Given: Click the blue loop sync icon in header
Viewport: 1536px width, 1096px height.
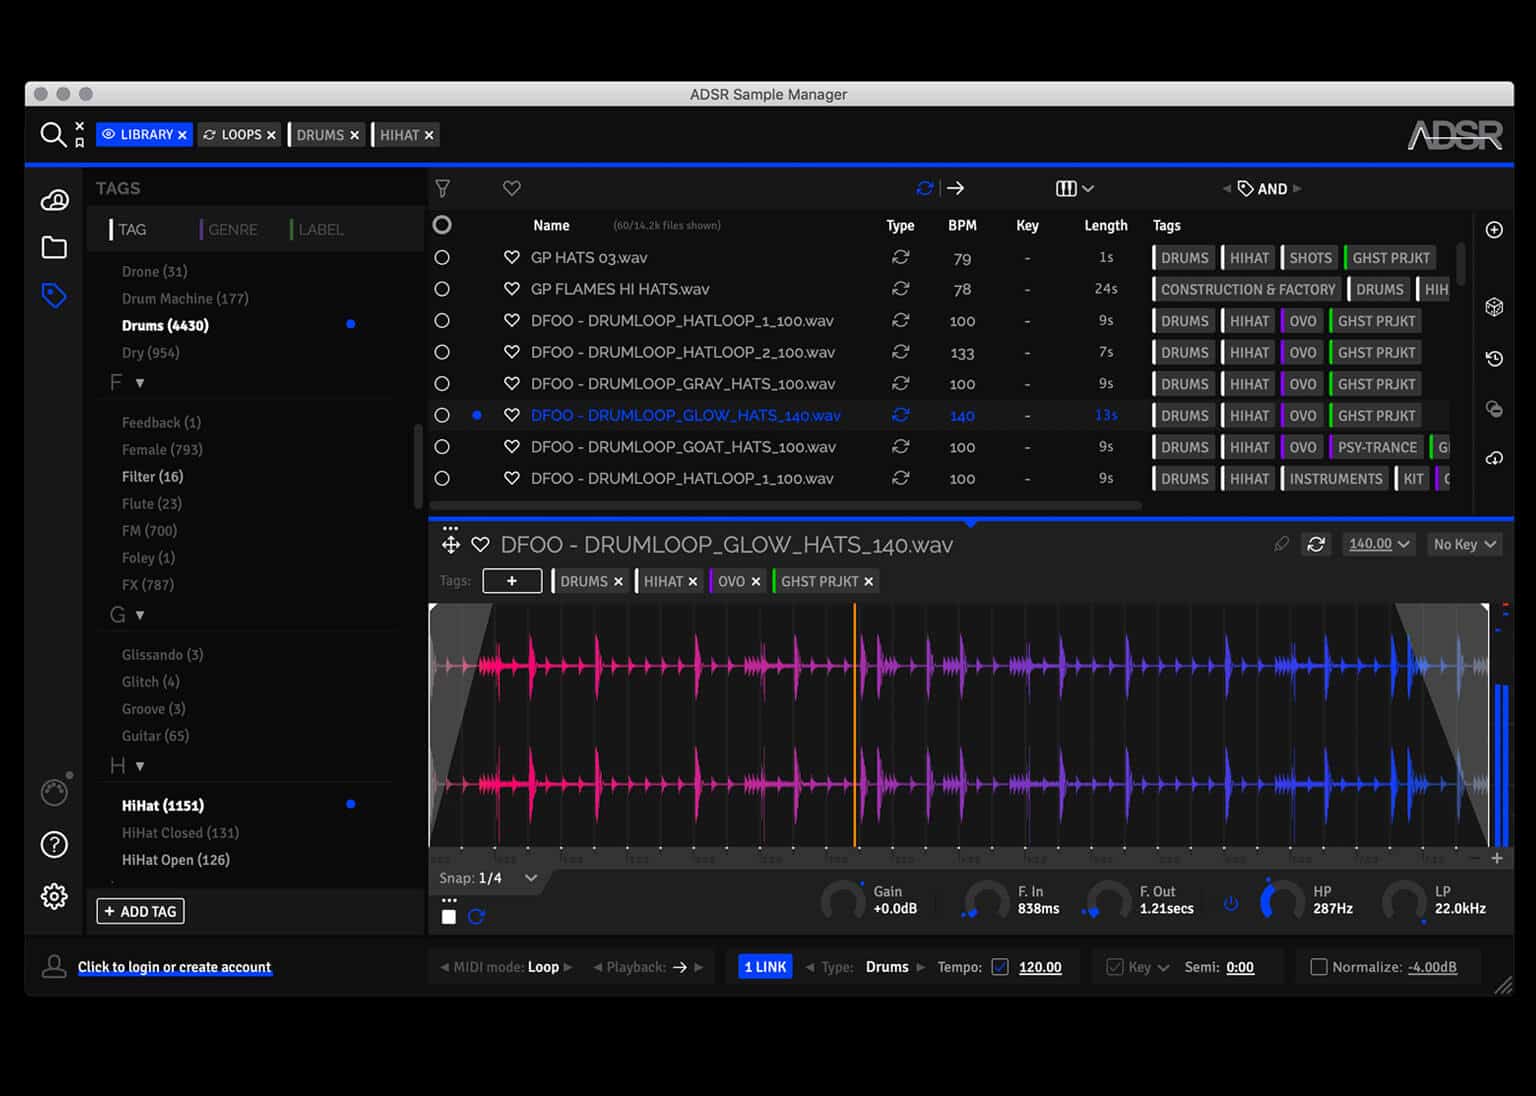Looking at the screenshot, I should pos(925,188).
